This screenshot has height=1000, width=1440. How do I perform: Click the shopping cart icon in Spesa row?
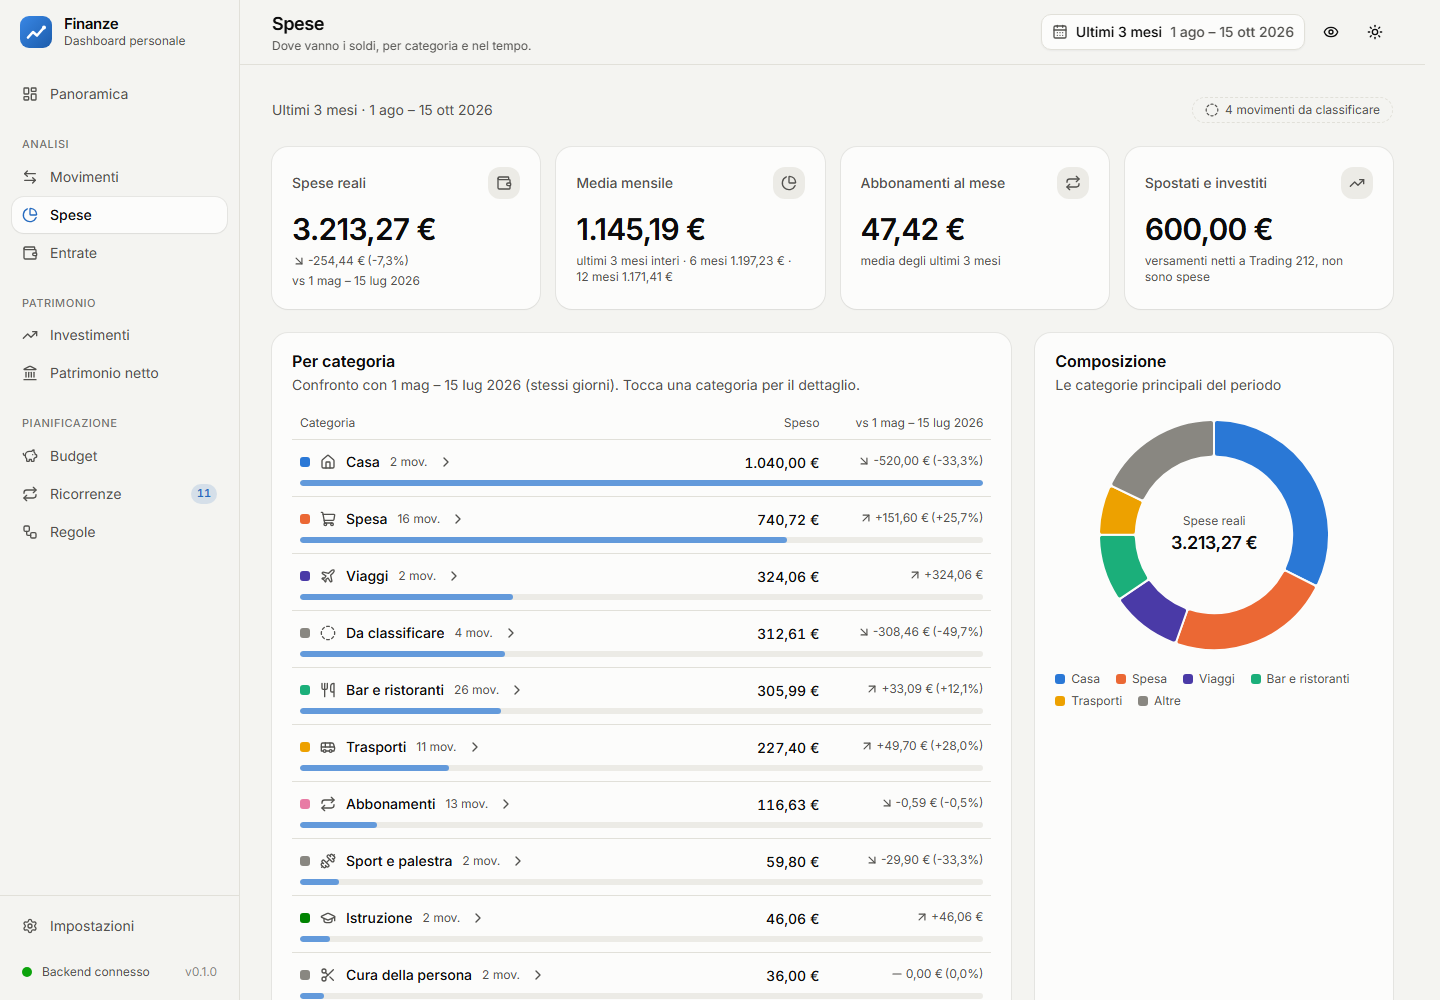328,519
